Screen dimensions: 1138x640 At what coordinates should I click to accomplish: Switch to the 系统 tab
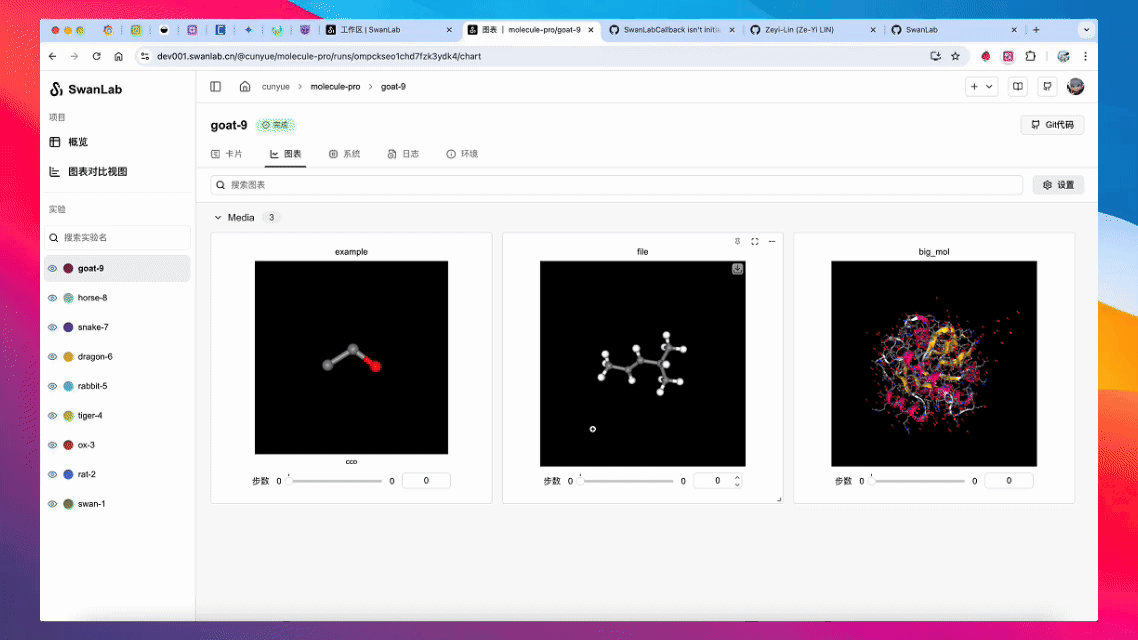(x=344, y=154)
